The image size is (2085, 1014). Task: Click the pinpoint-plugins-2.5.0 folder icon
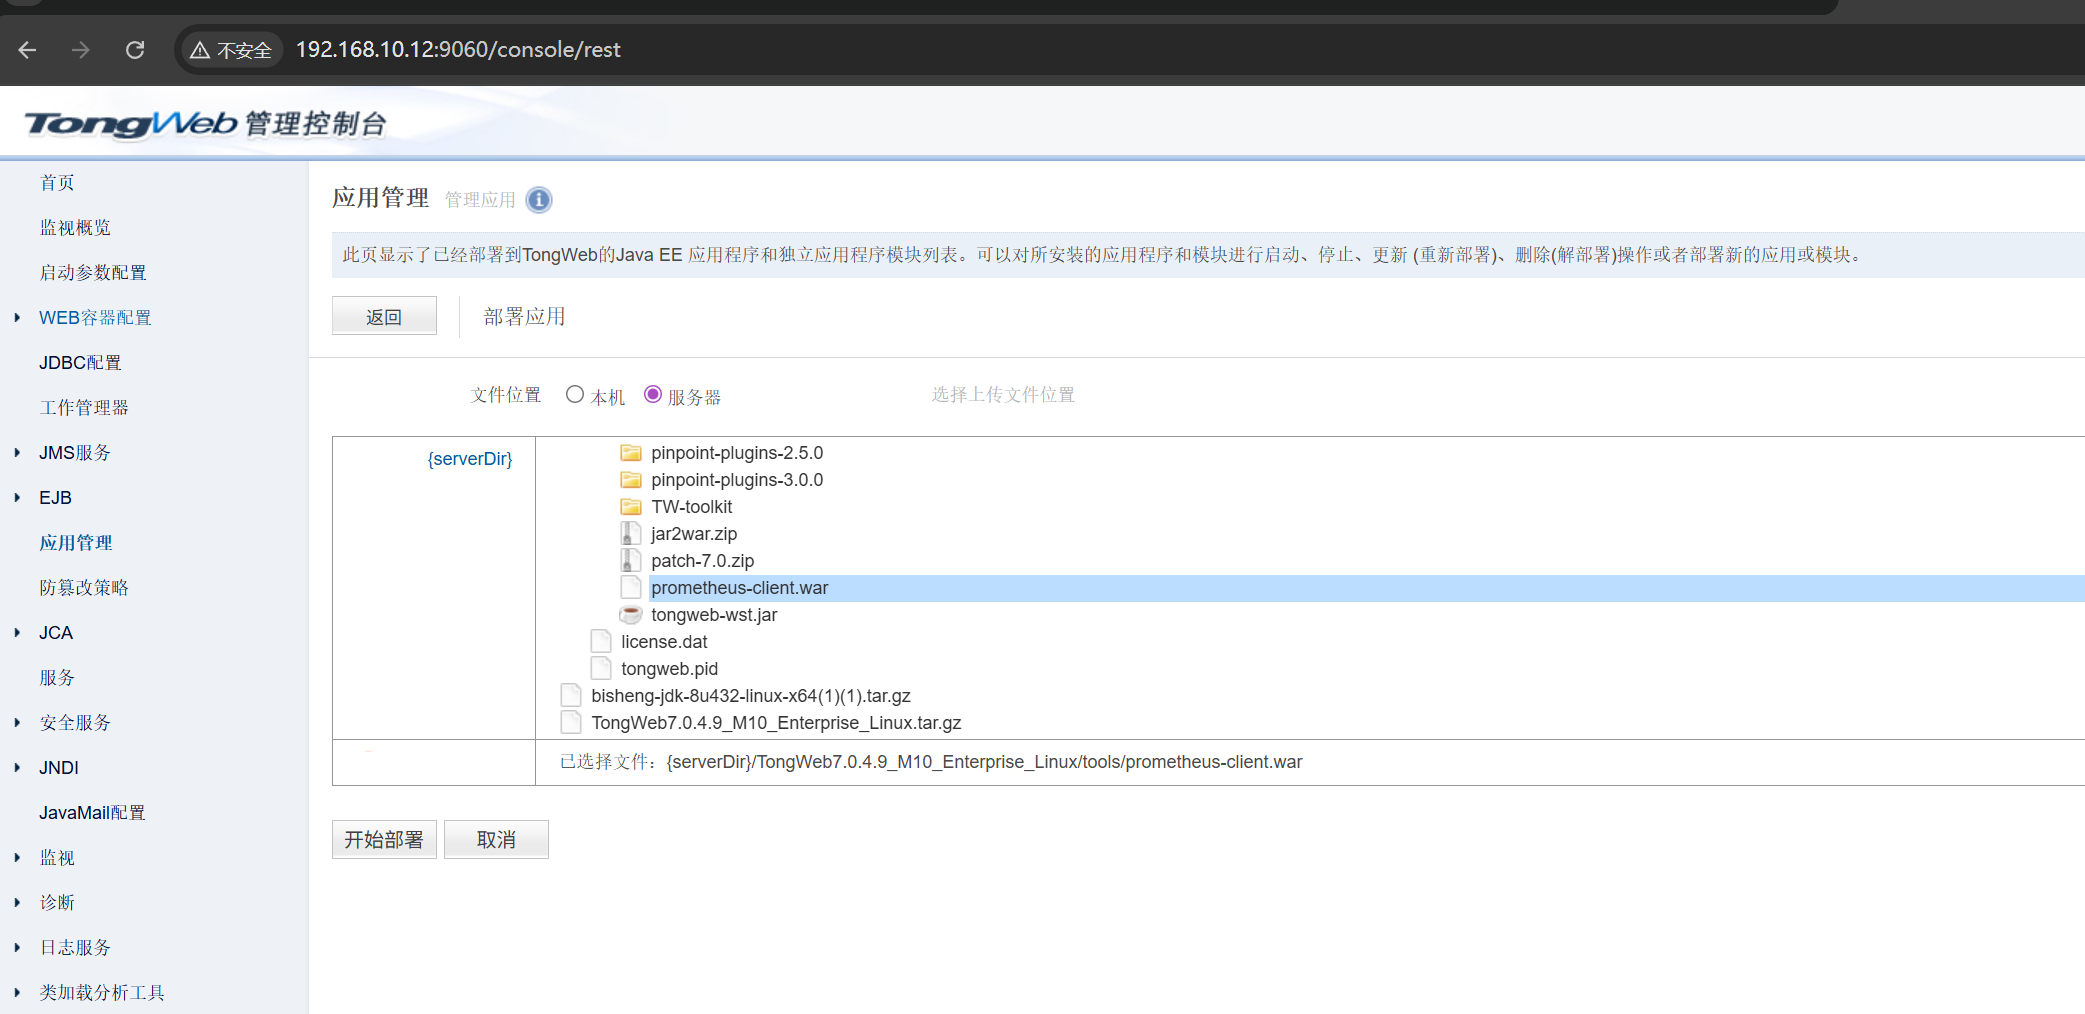pyautogui.click(x=631, y=453)
